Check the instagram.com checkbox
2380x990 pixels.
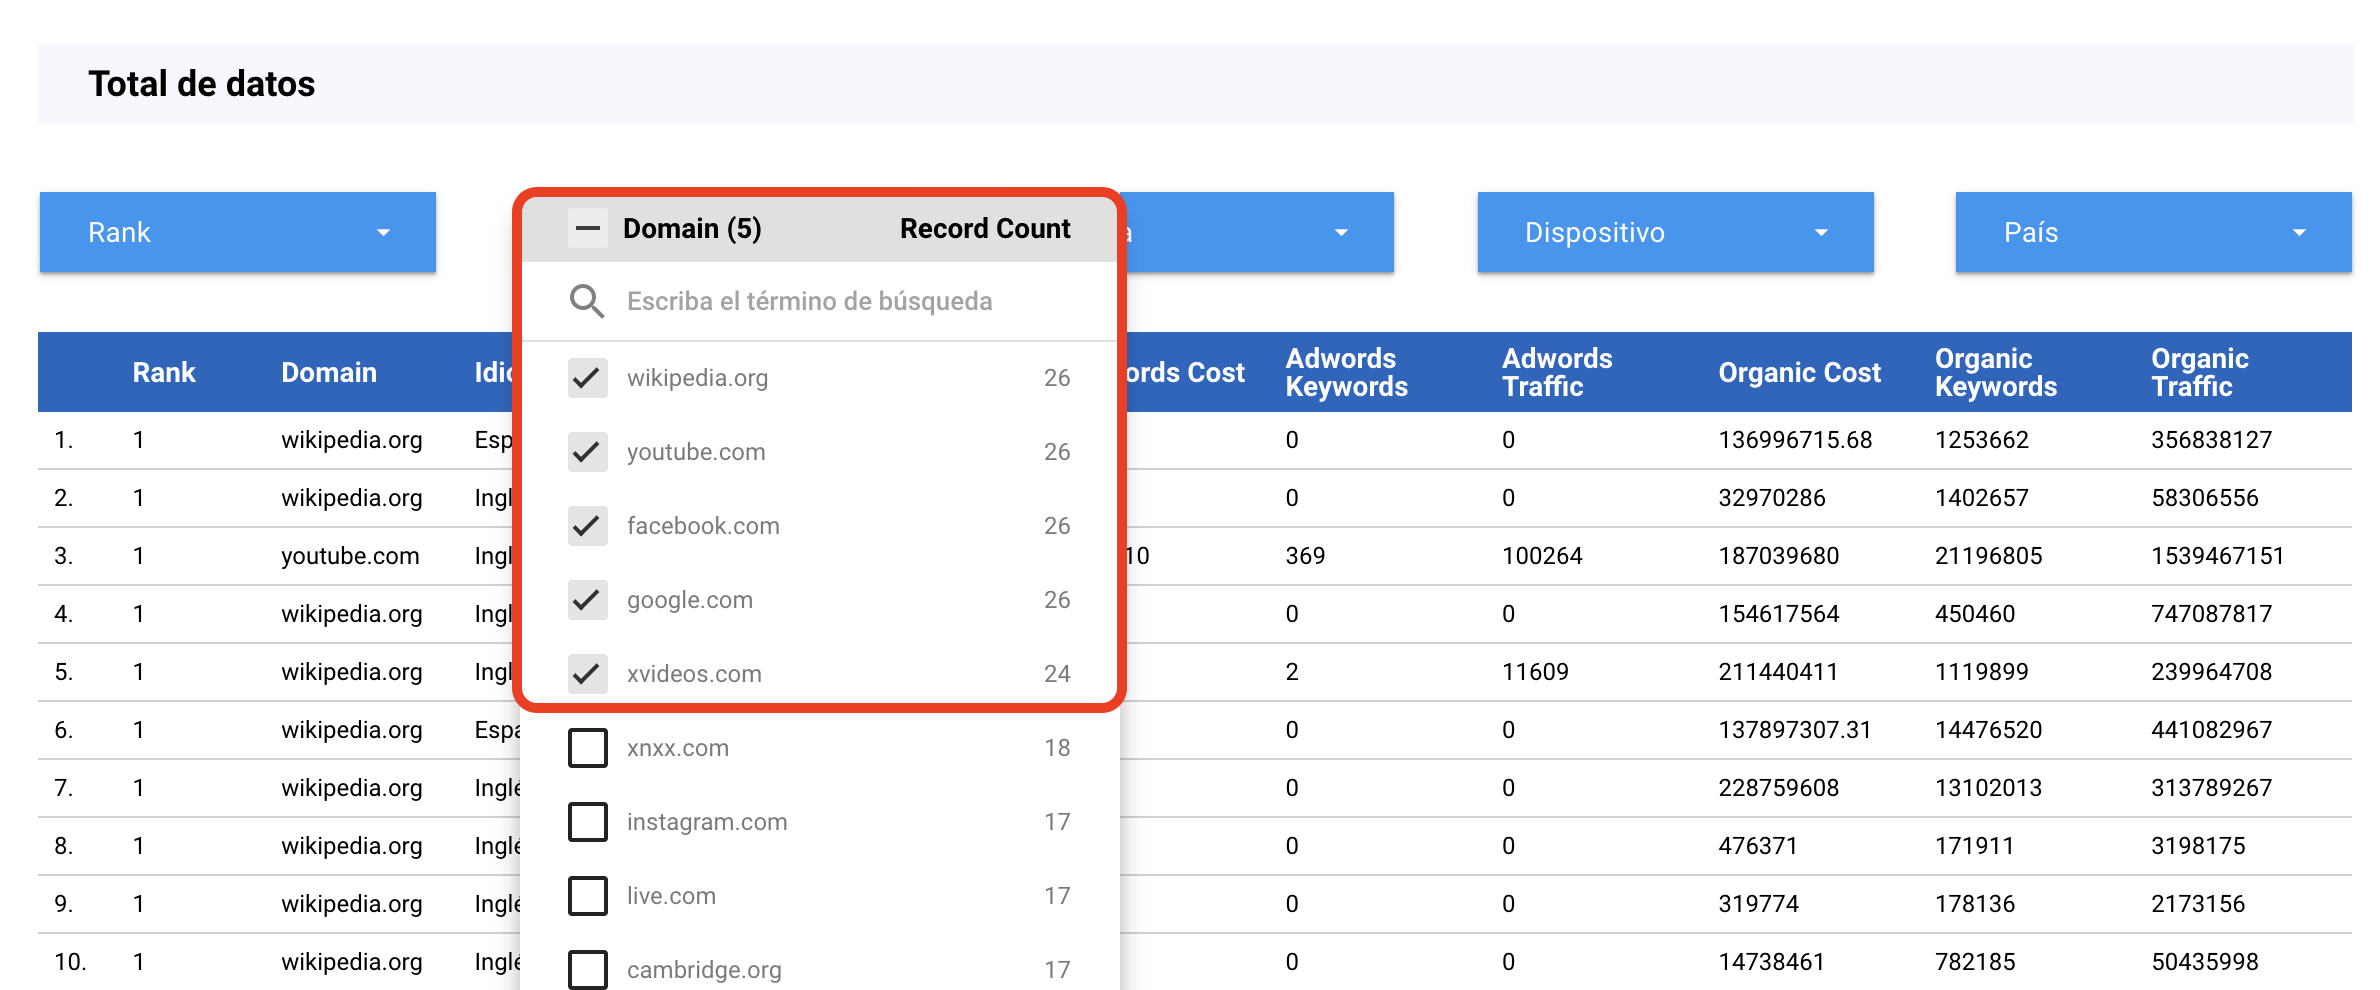pos(588,822)
